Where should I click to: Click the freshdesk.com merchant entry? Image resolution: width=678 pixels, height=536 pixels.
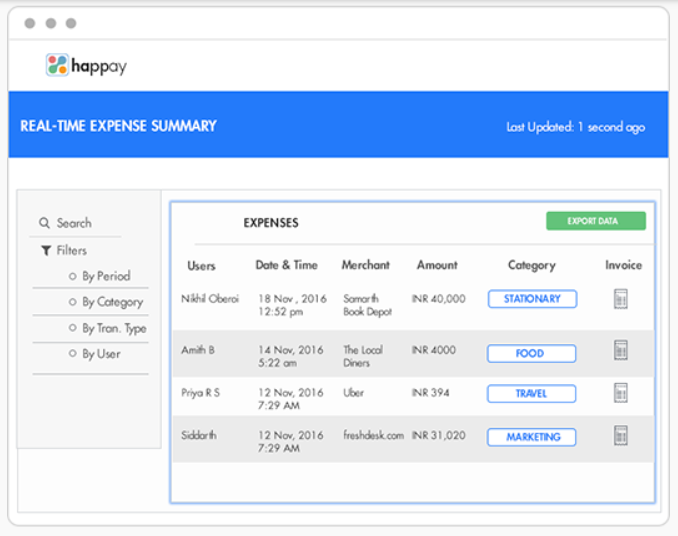coord(372,435)
